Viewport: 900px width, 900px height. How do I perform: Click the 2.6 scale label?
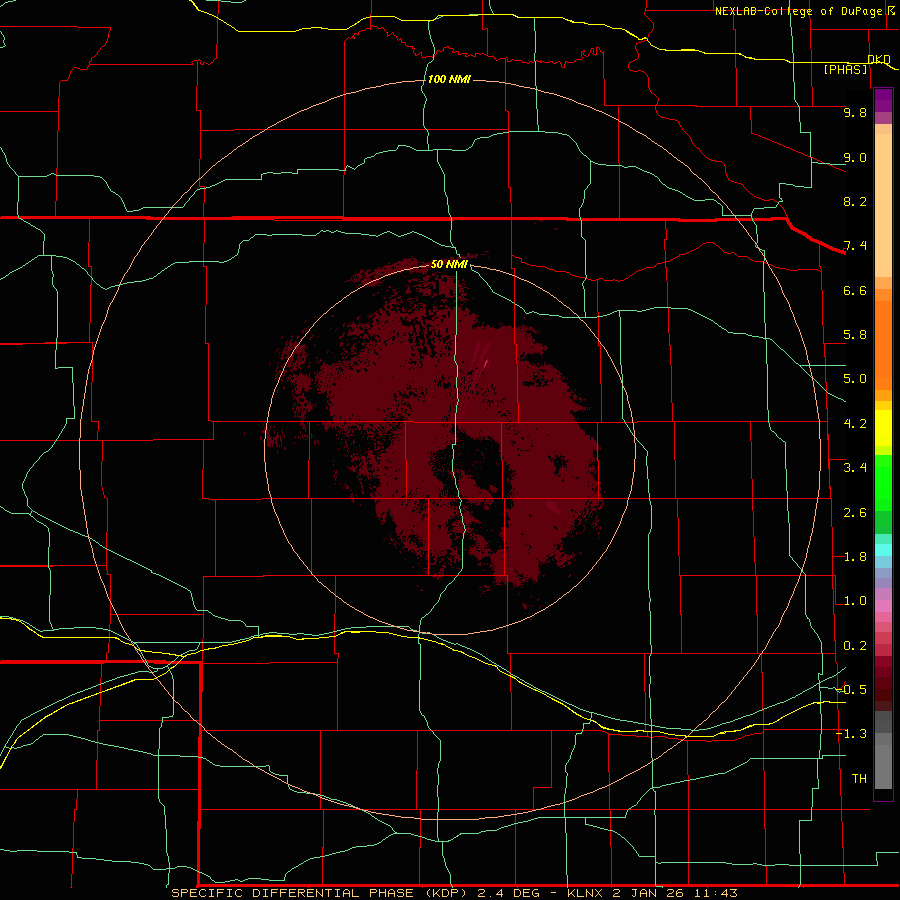(x=855, y=513)
